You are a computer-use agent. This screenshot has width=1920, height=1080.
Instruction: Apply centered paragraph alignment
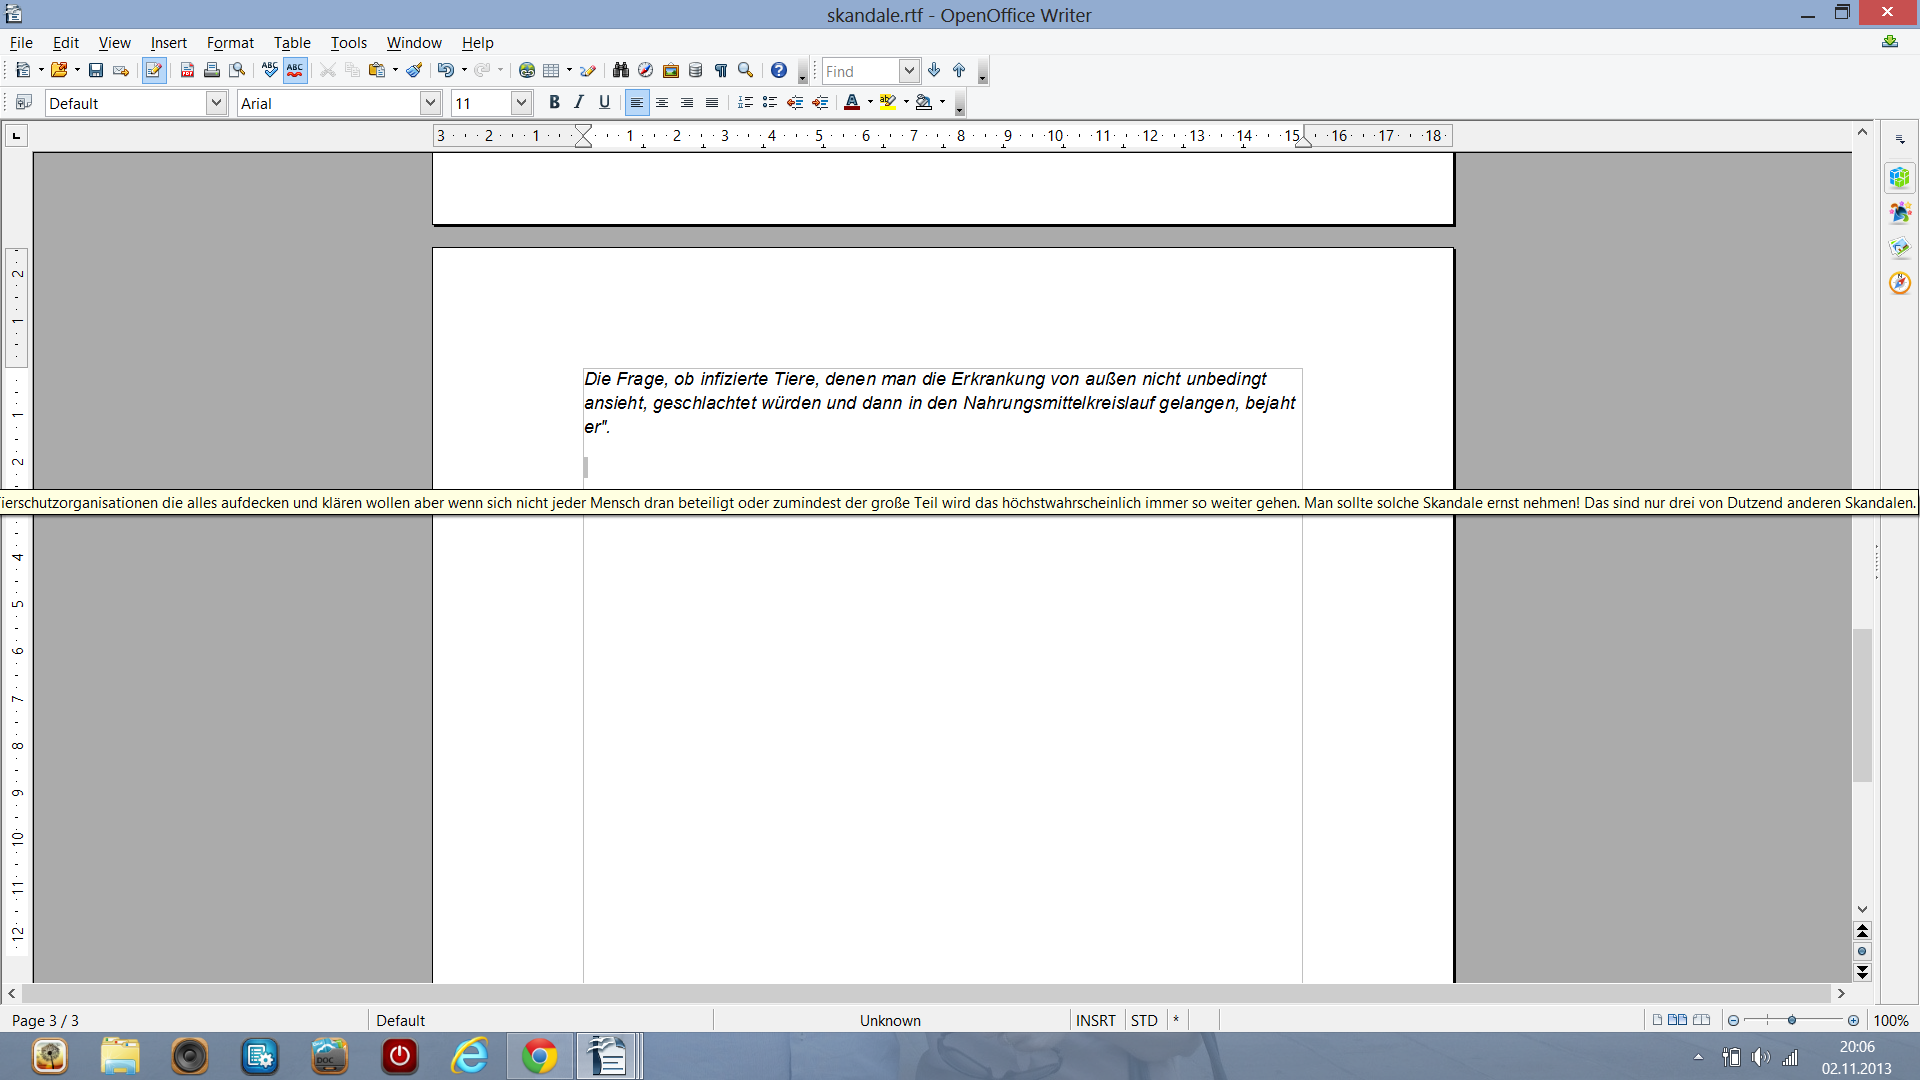point(662,102)
